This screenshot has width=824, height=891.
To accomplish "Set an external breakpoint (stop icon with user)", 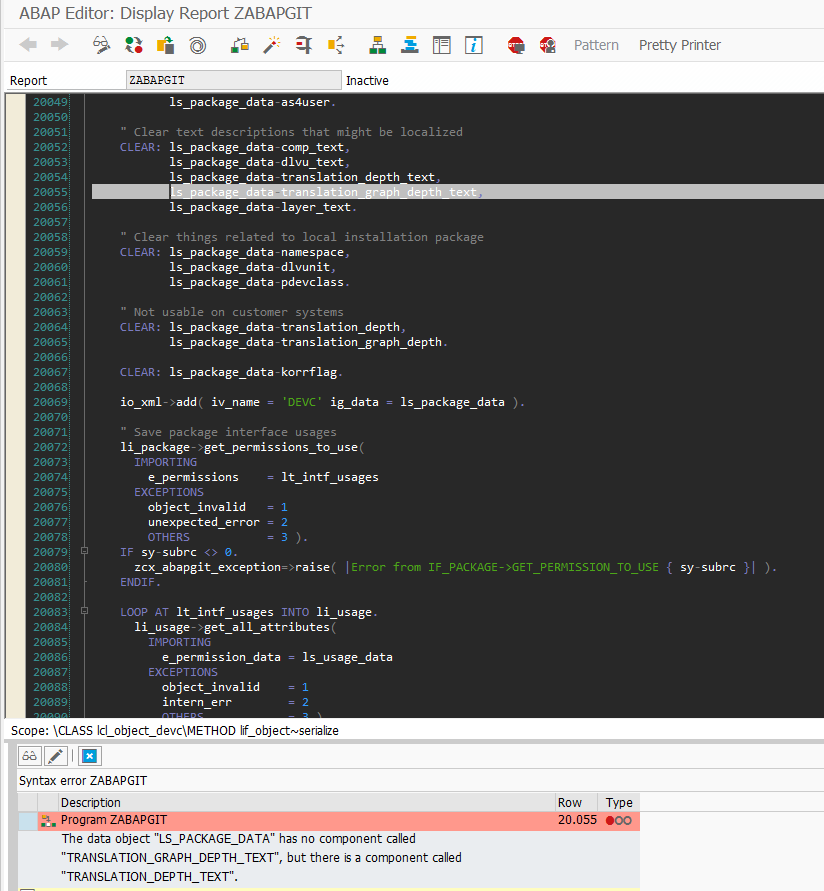I will click(x=548, y=45).
